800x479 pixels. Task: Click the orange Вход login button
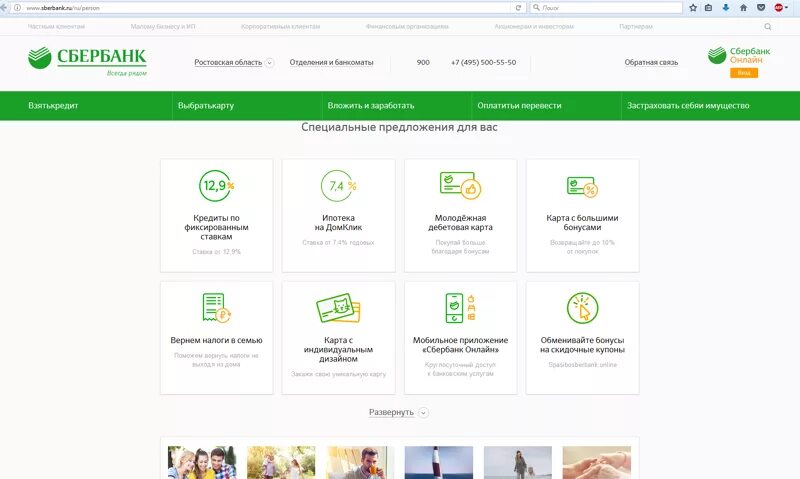tap(743, 73)
